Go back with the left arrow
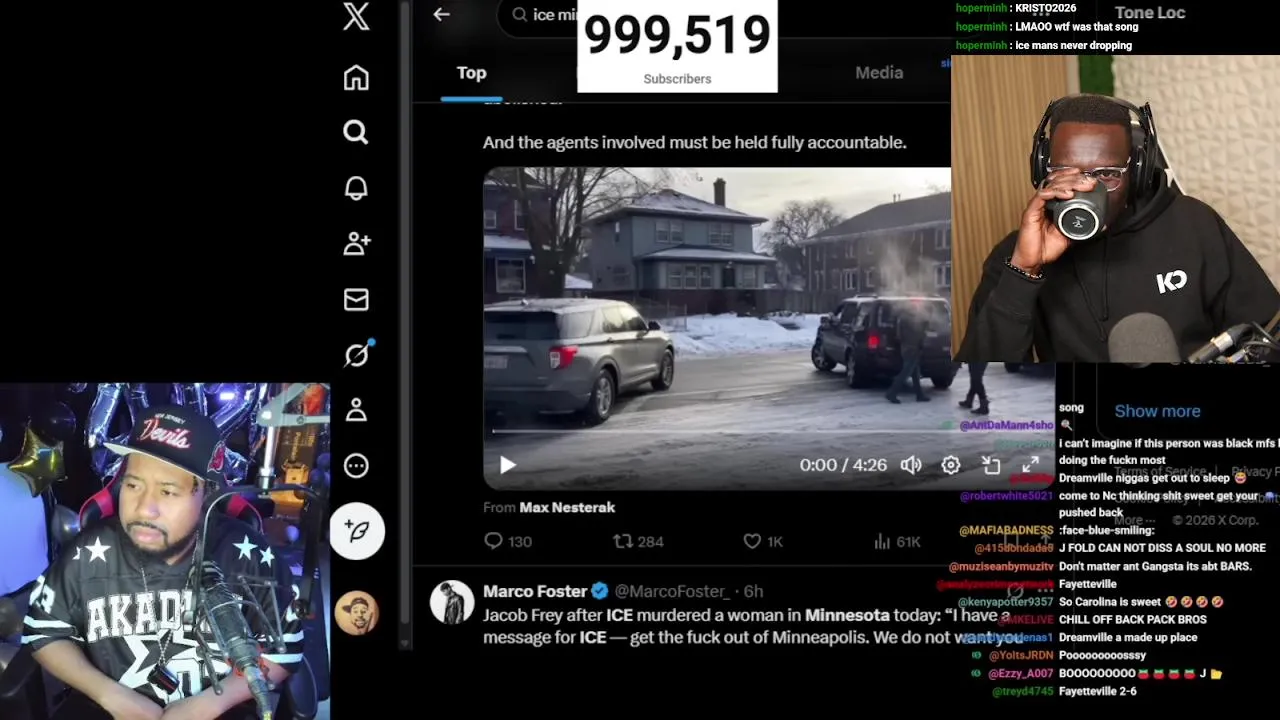 tap(441, 14)
